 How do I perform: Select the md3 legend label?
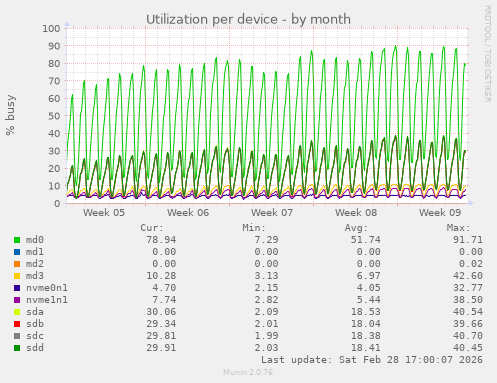tap(35, 276)
